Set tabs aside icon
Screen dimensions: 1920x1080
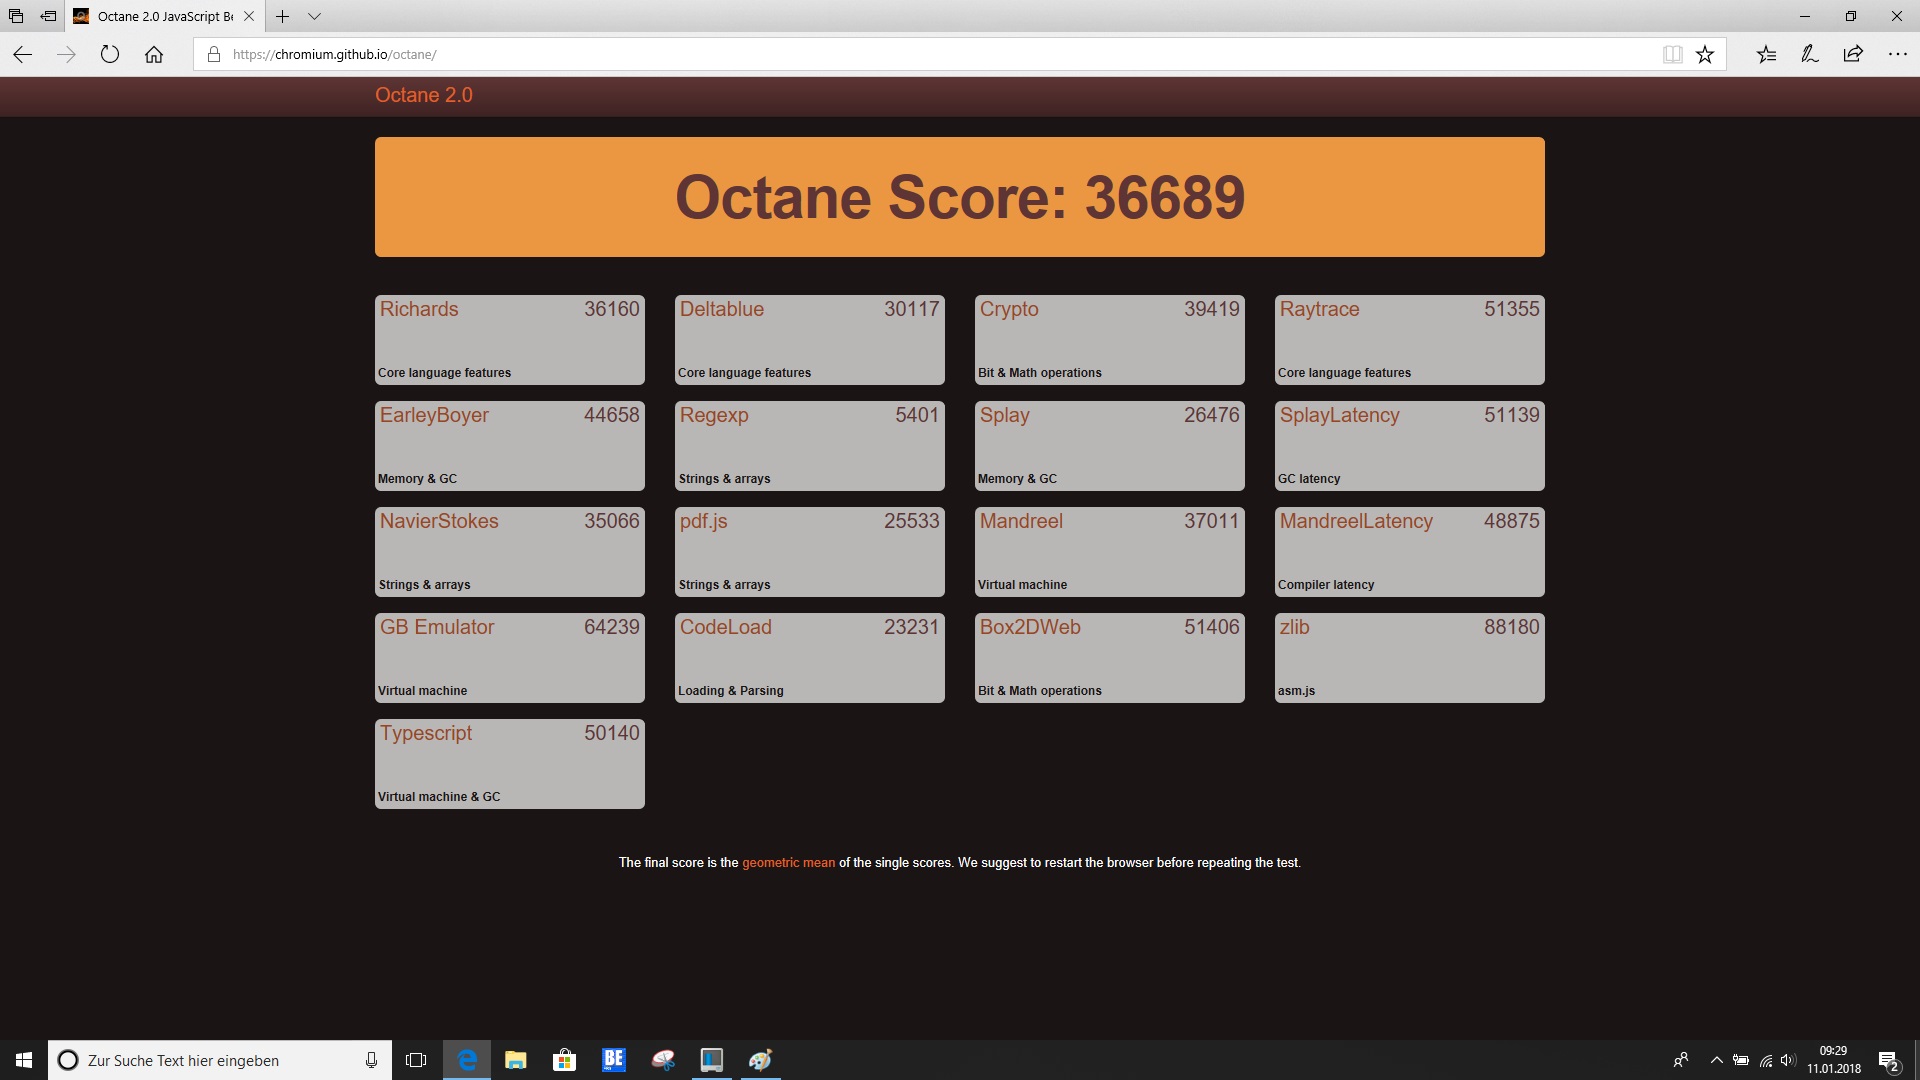48,16
